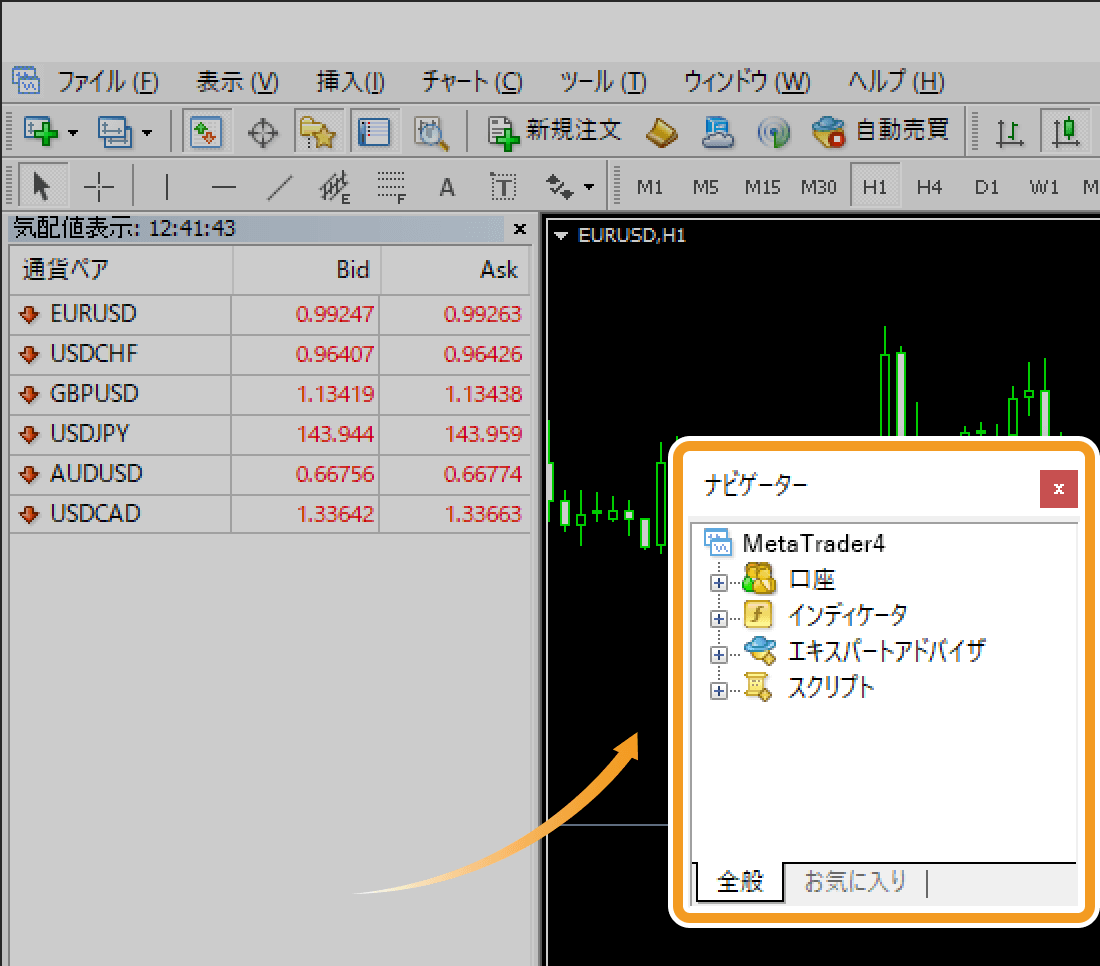Toggle the Market Watch panel button

tap(207, 131)
